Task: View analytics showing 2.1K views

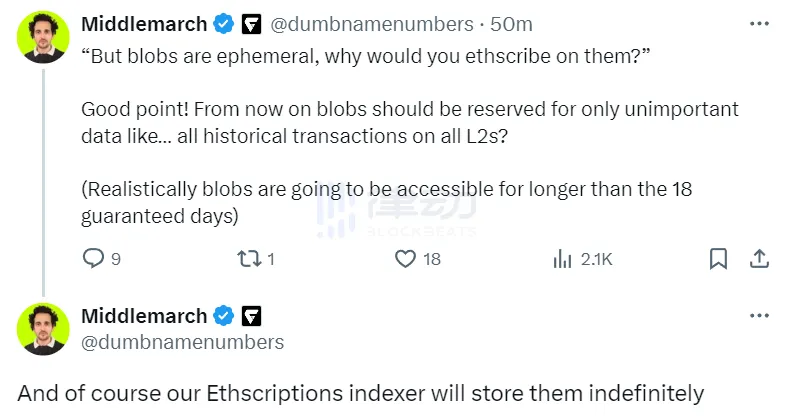Action: [x=562, y=259]
